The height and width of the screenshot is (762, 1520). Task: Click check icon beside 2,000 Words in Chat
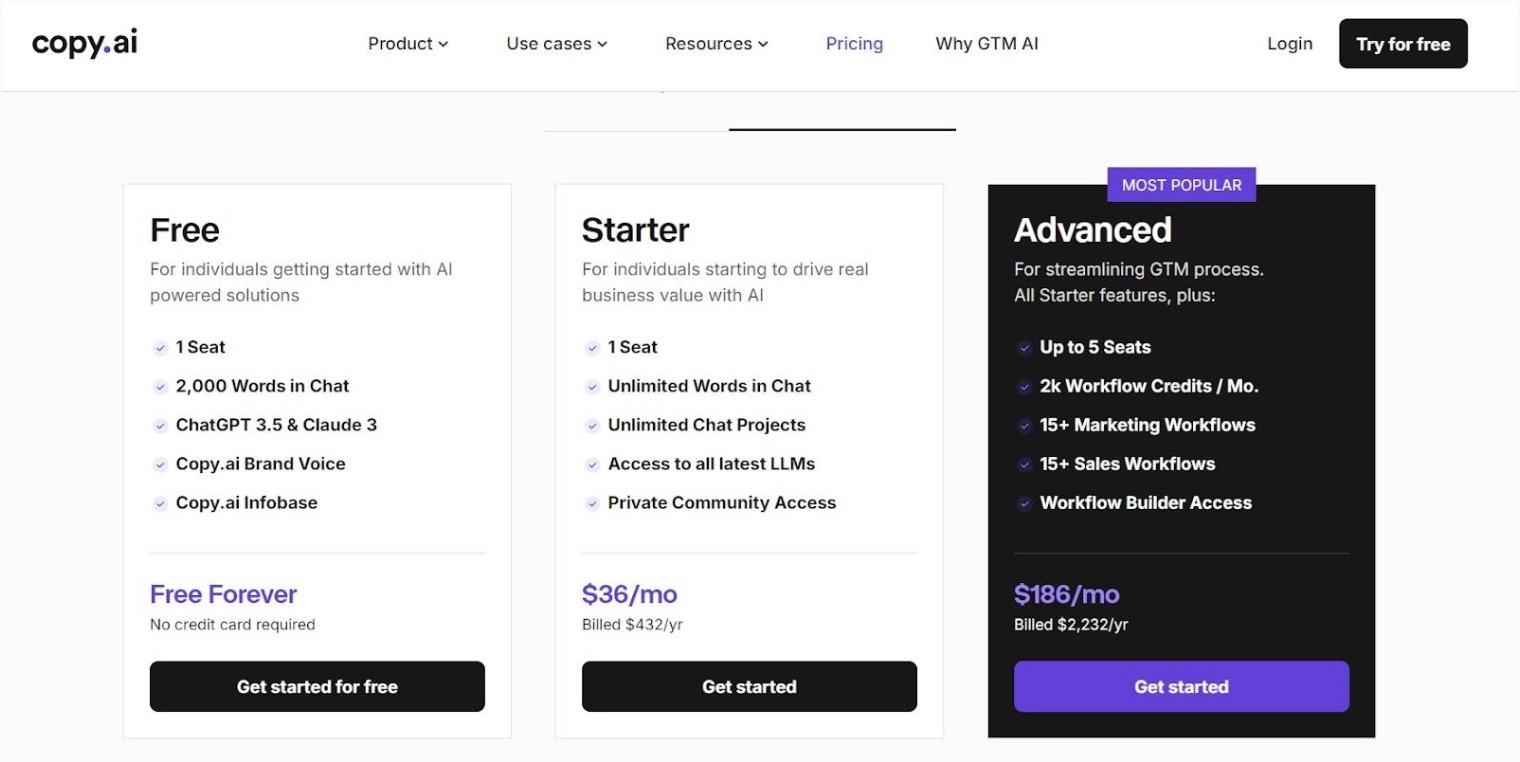point(160,387)
